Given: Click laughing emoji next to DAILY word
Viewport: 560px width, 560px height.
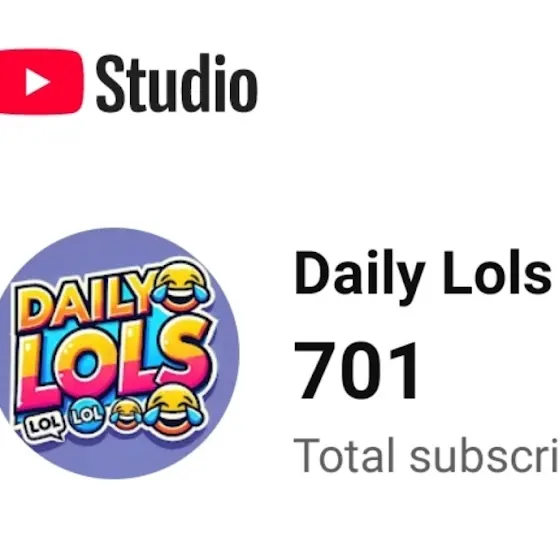Looking at the screenshot, I should [181, 286].
